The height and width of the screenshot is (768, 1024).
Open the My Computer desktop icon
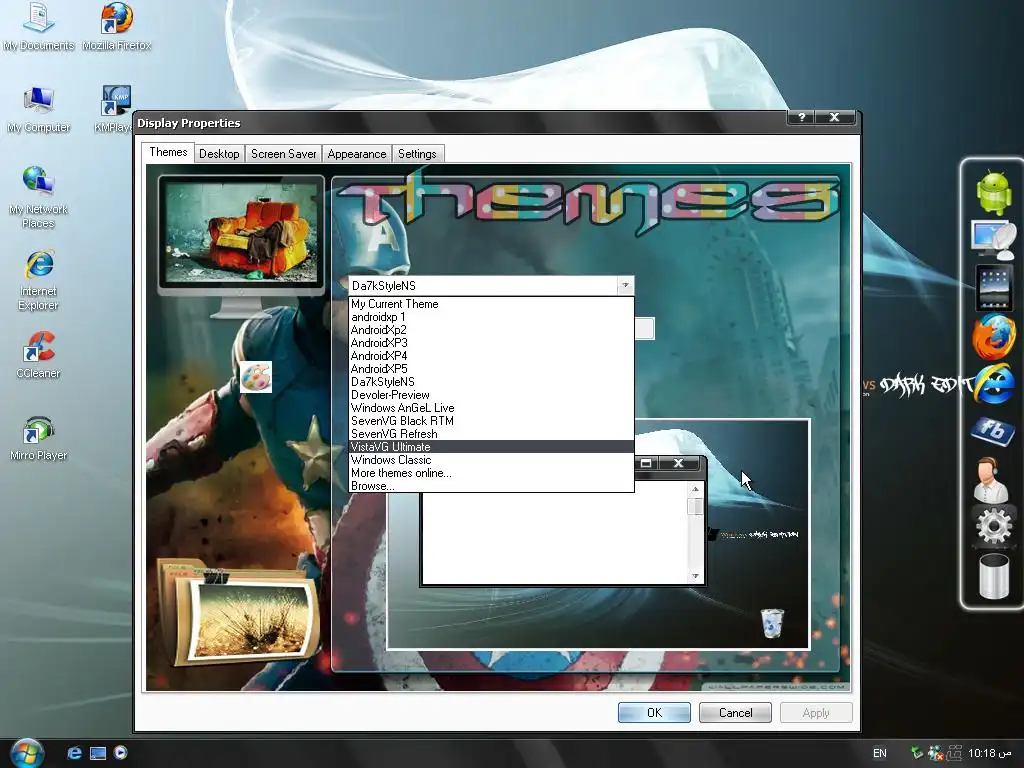(39, 109)
